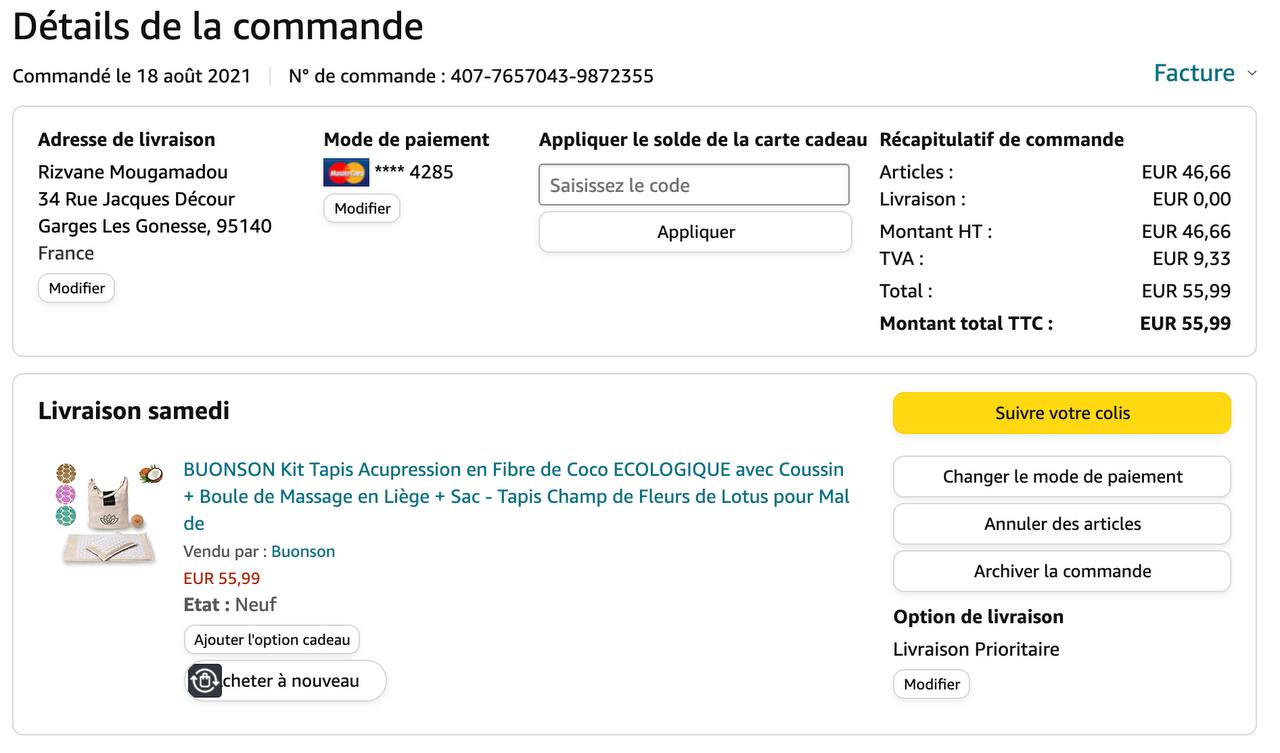Click the buy-again cart refresh icon
Screen dimensions: 1280x753
(x=205, y=681)
